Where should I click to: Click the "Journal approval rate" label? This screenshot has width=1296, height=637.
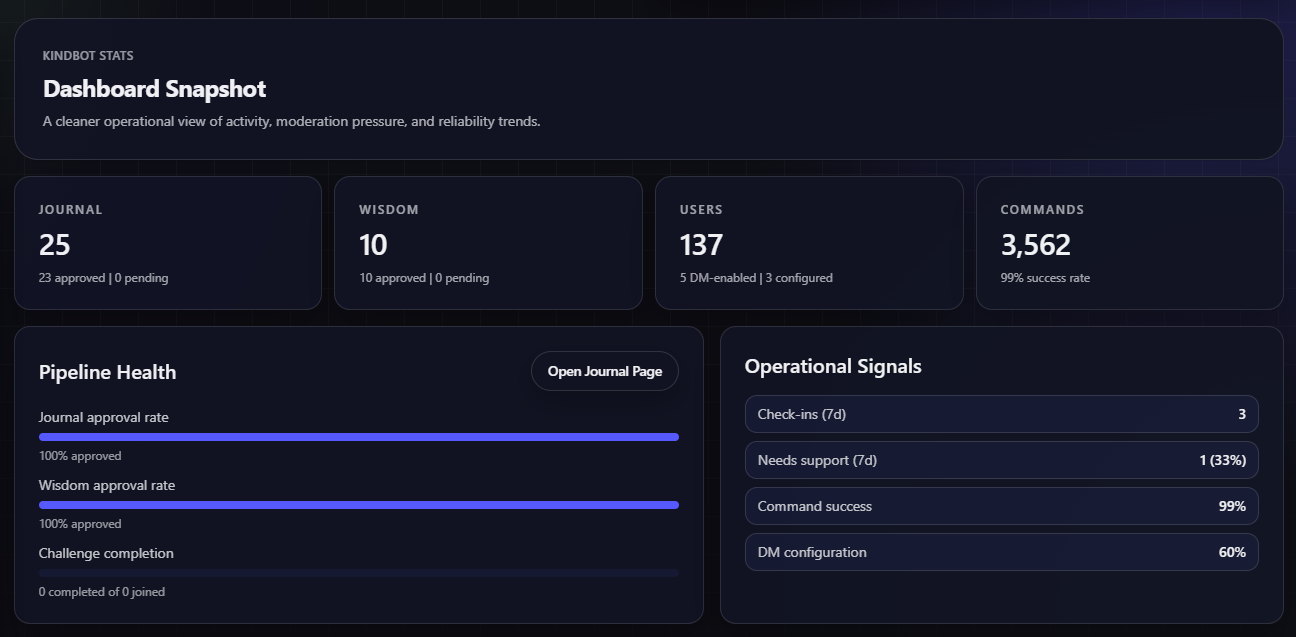[104, 417]
